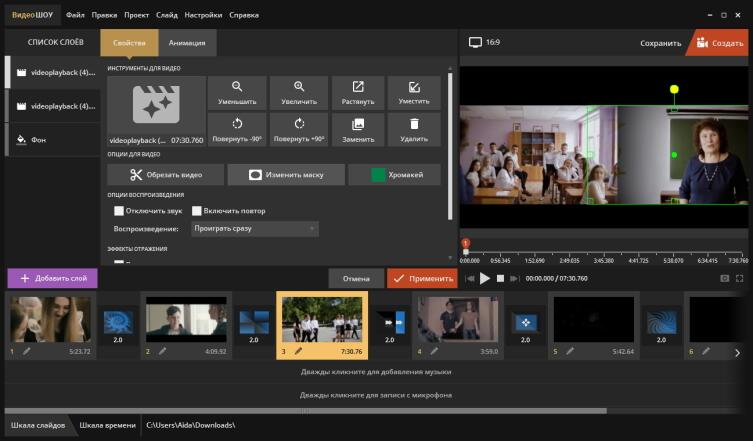753x441 pixels.
Task: Rotate the video with Повернуть -90°
Action: click(237, 130)
